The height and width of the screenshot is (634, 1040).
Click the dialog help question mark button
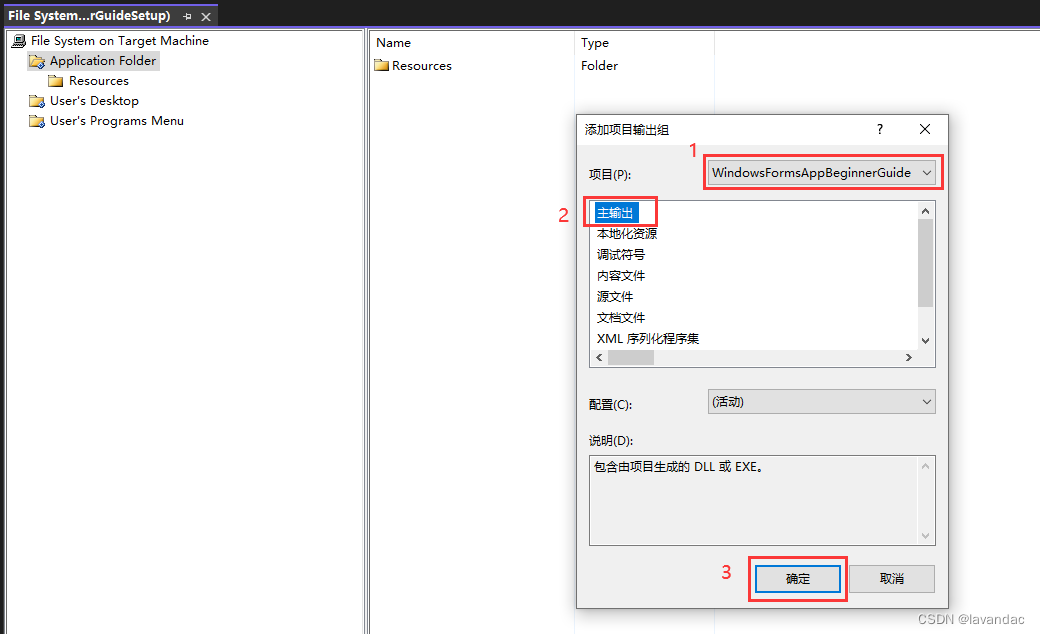coord(880,130)
